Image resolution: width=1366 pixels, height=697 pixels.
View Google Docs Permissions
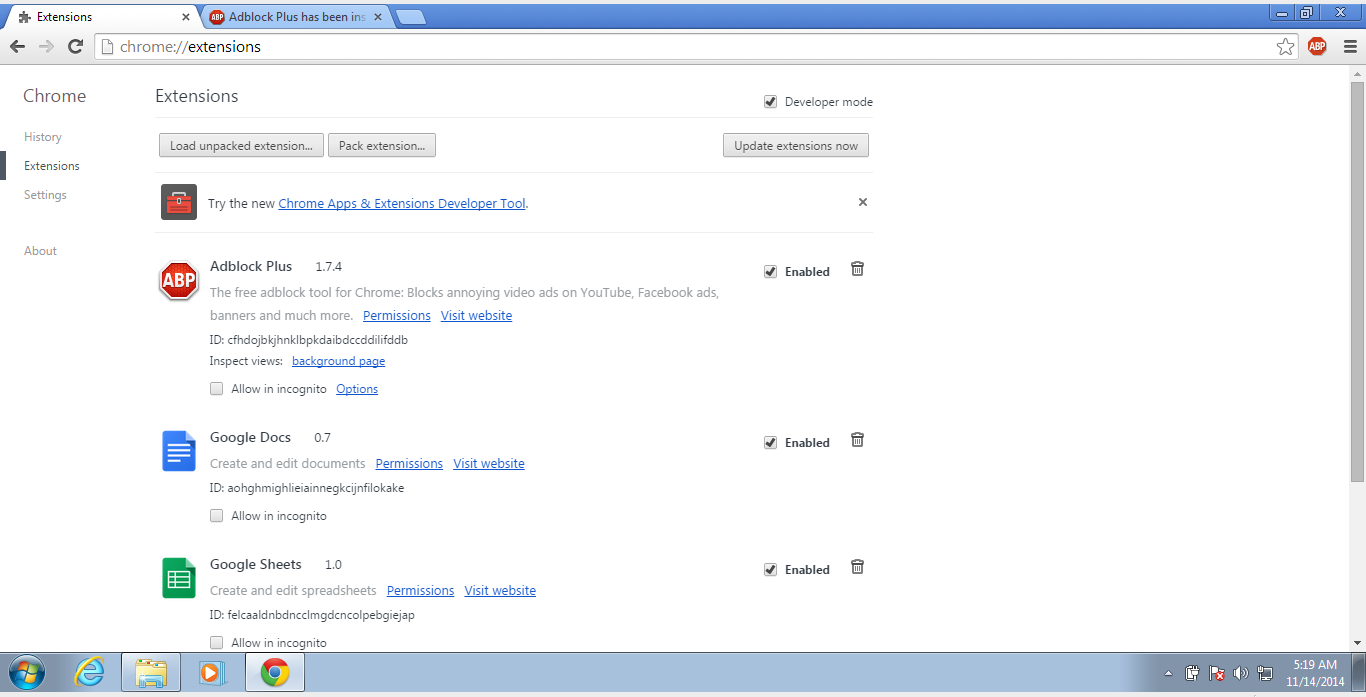(409, 464)
